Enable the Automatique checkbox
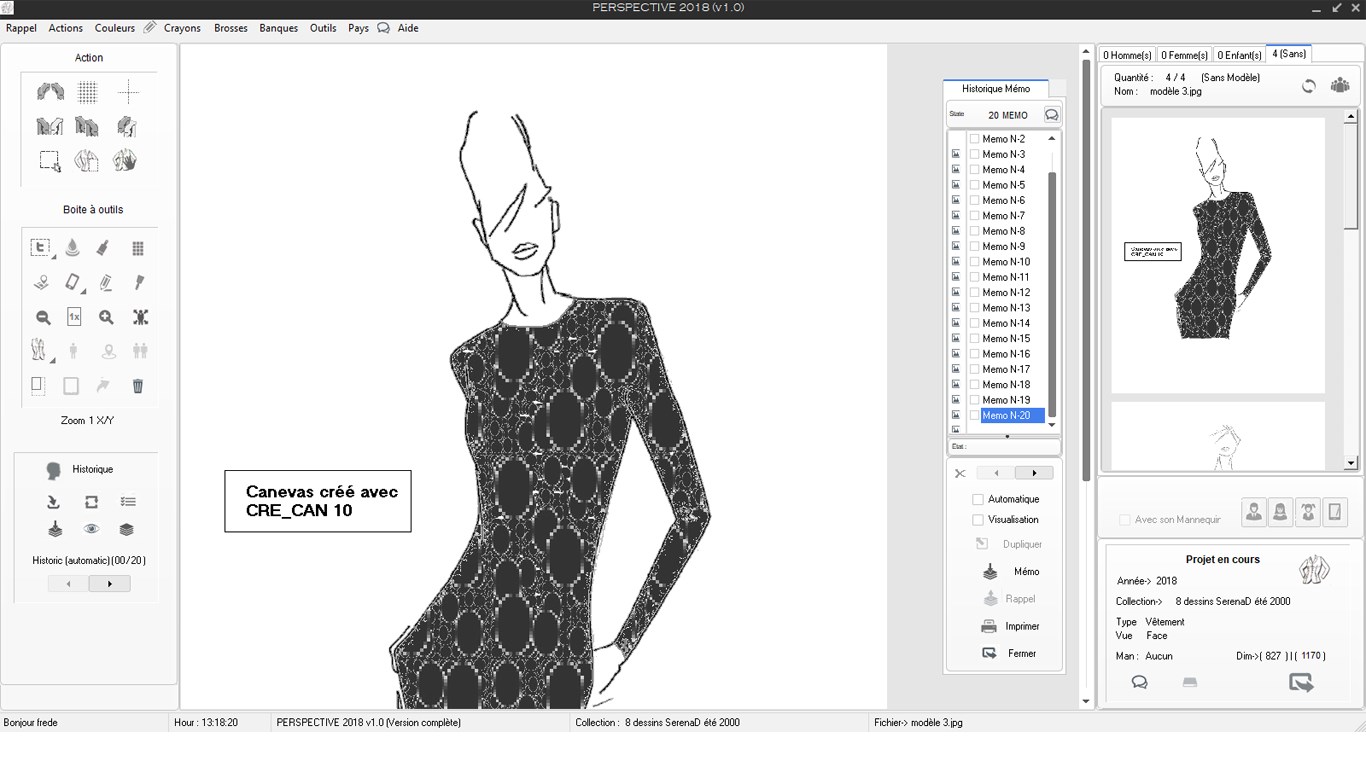This screenshot has height=768, width=1366. point(978,499)
